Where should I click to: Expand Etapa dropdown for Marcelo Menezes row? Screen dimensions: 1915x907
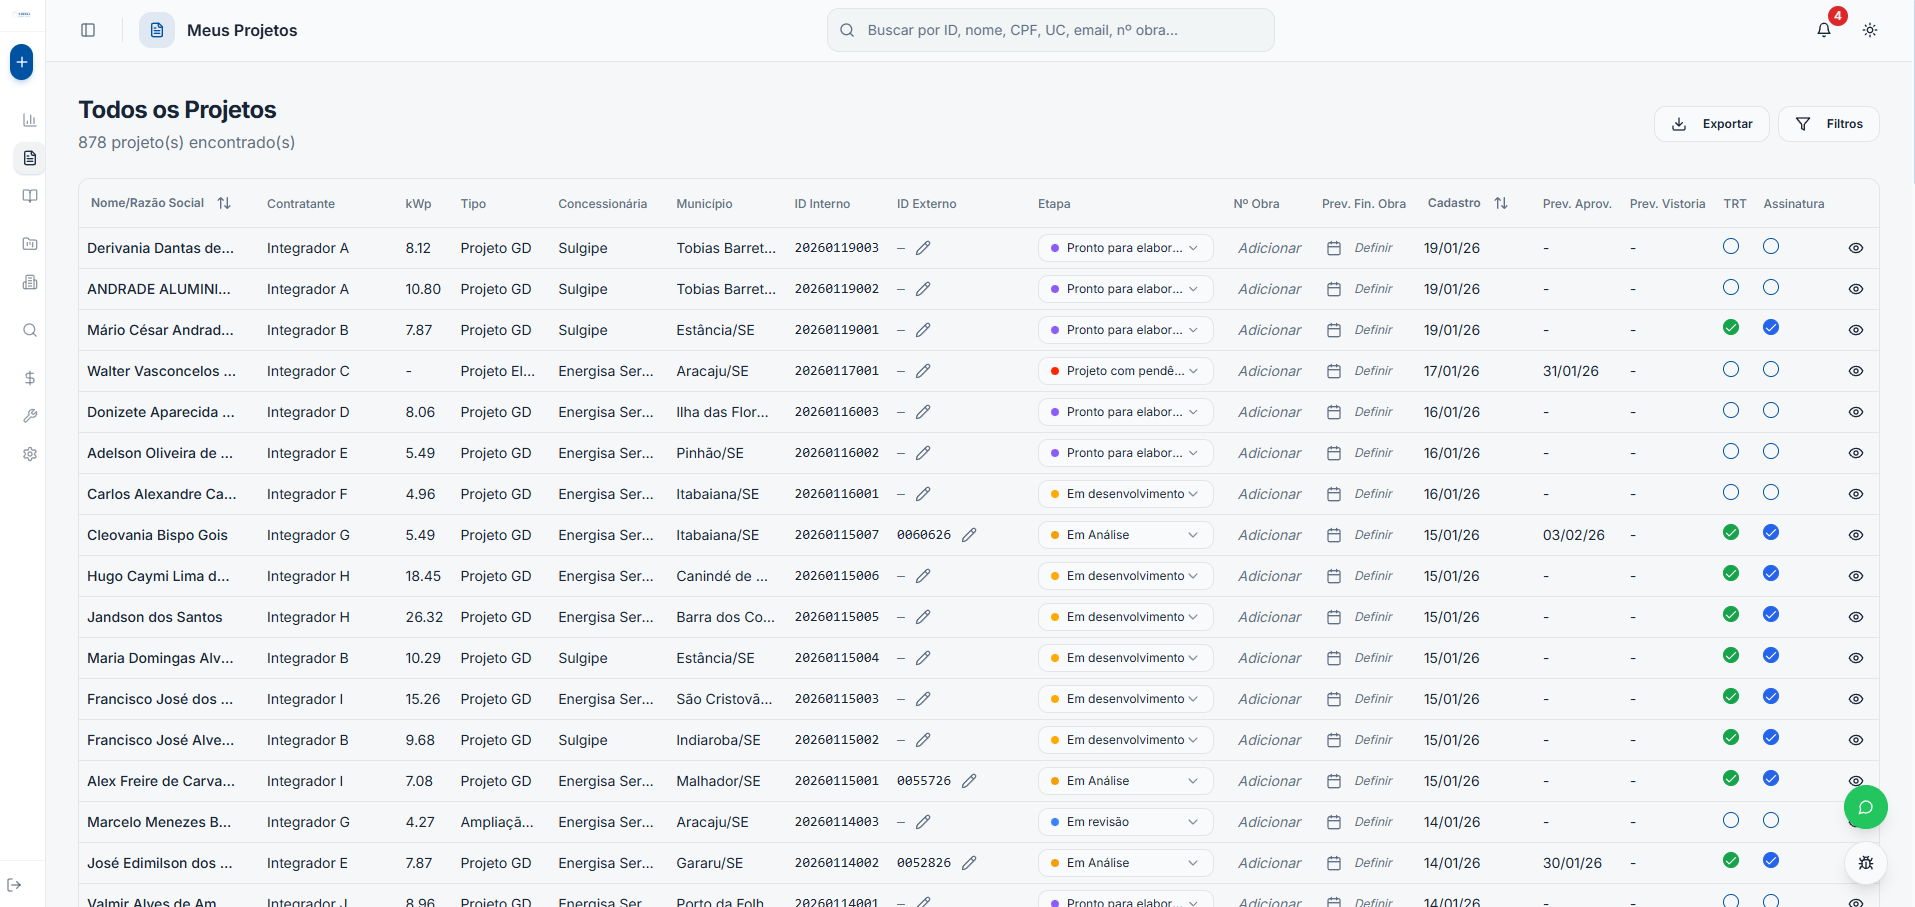pos(1124,822)
